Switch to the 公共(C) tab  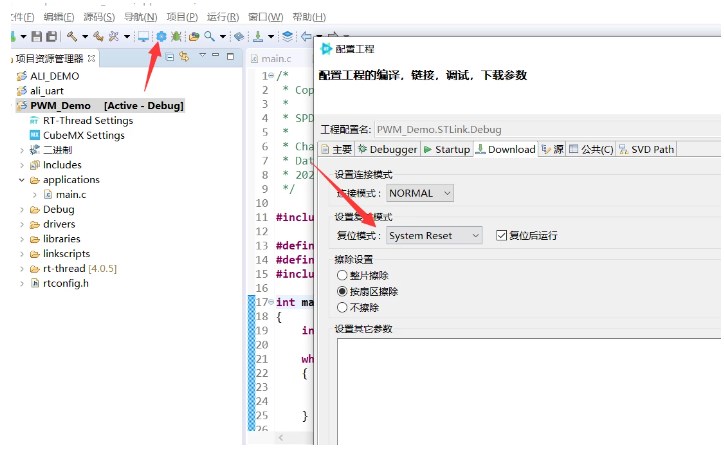[591, 149]
